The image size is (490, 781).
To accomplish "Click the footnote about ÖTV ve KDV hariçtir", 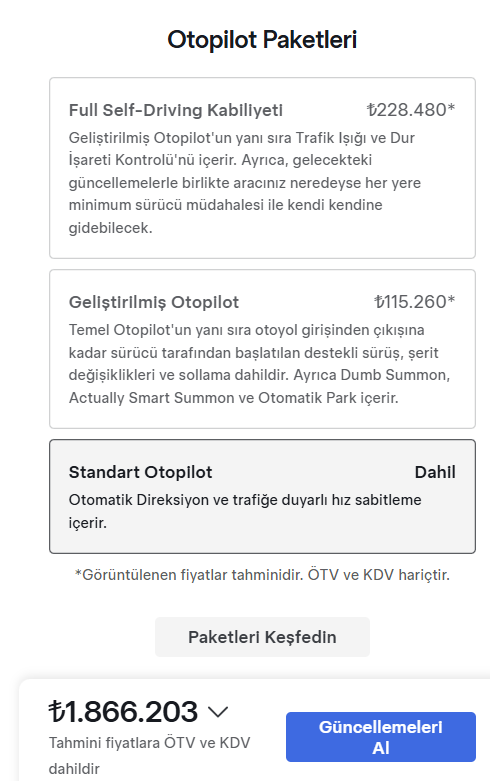I will pos(262,575).
